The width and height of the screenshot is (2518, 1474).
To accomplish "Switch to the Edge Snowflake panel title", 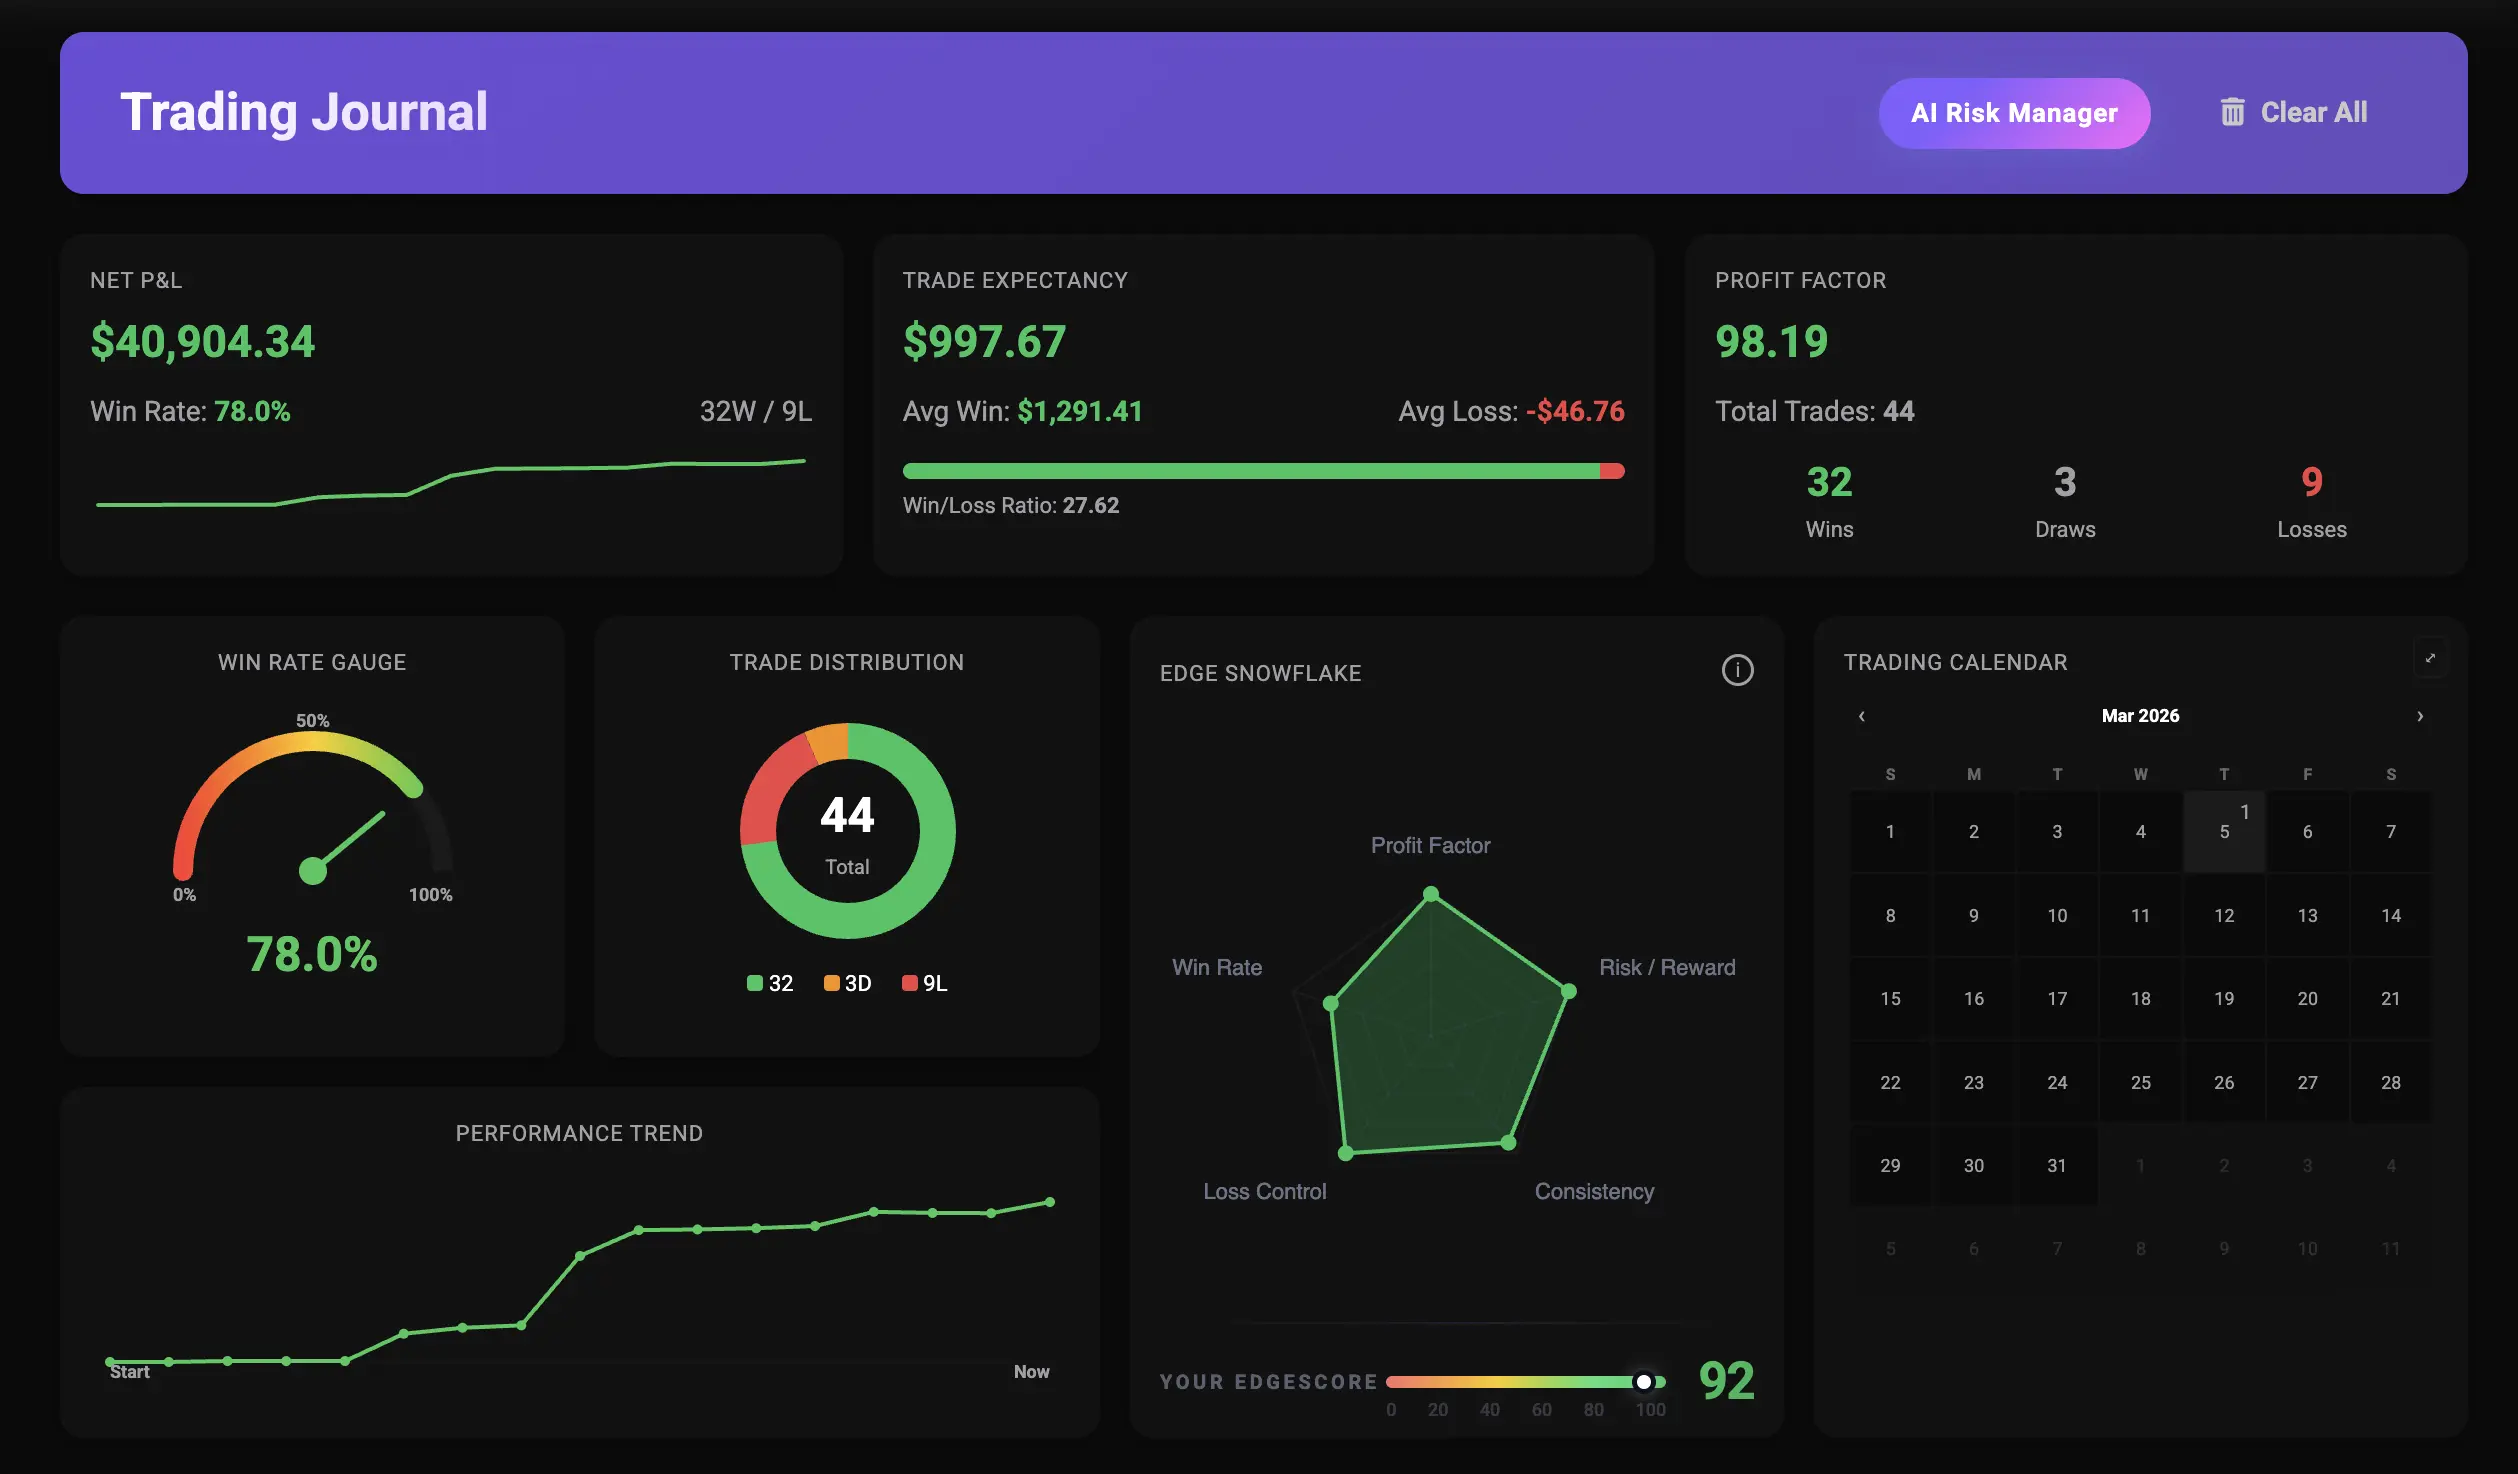I will pyautogui.click(x=1261, y=673).
